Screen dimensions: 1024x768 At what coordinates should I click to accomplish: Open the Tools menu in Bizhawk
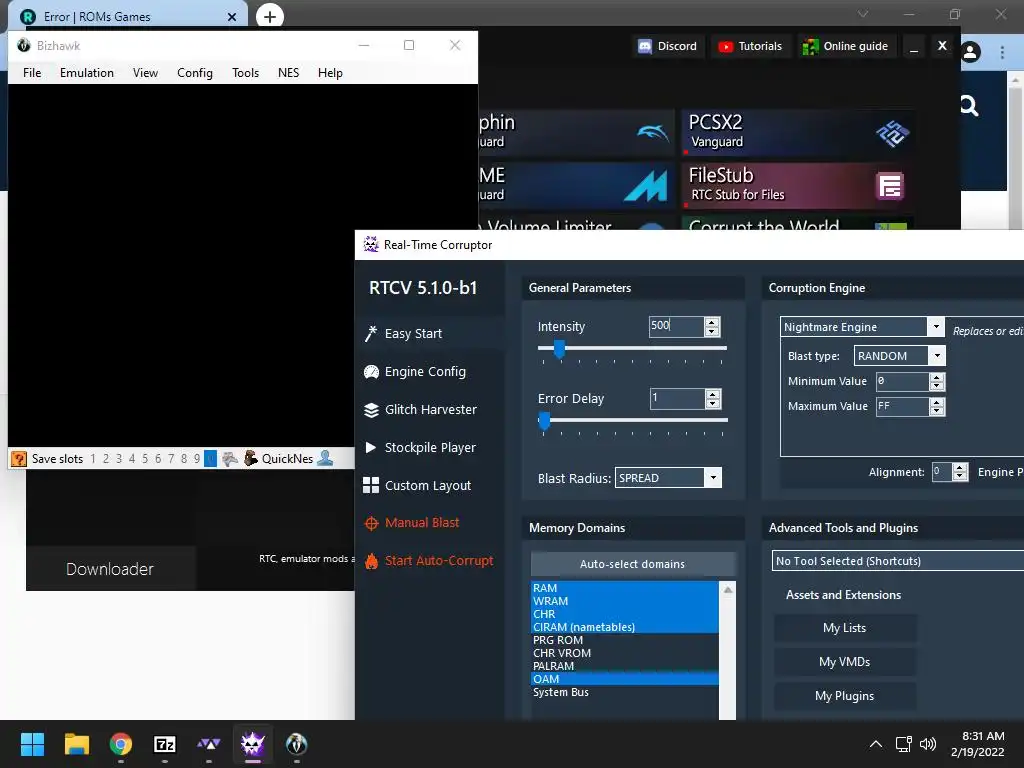point(246,72)
